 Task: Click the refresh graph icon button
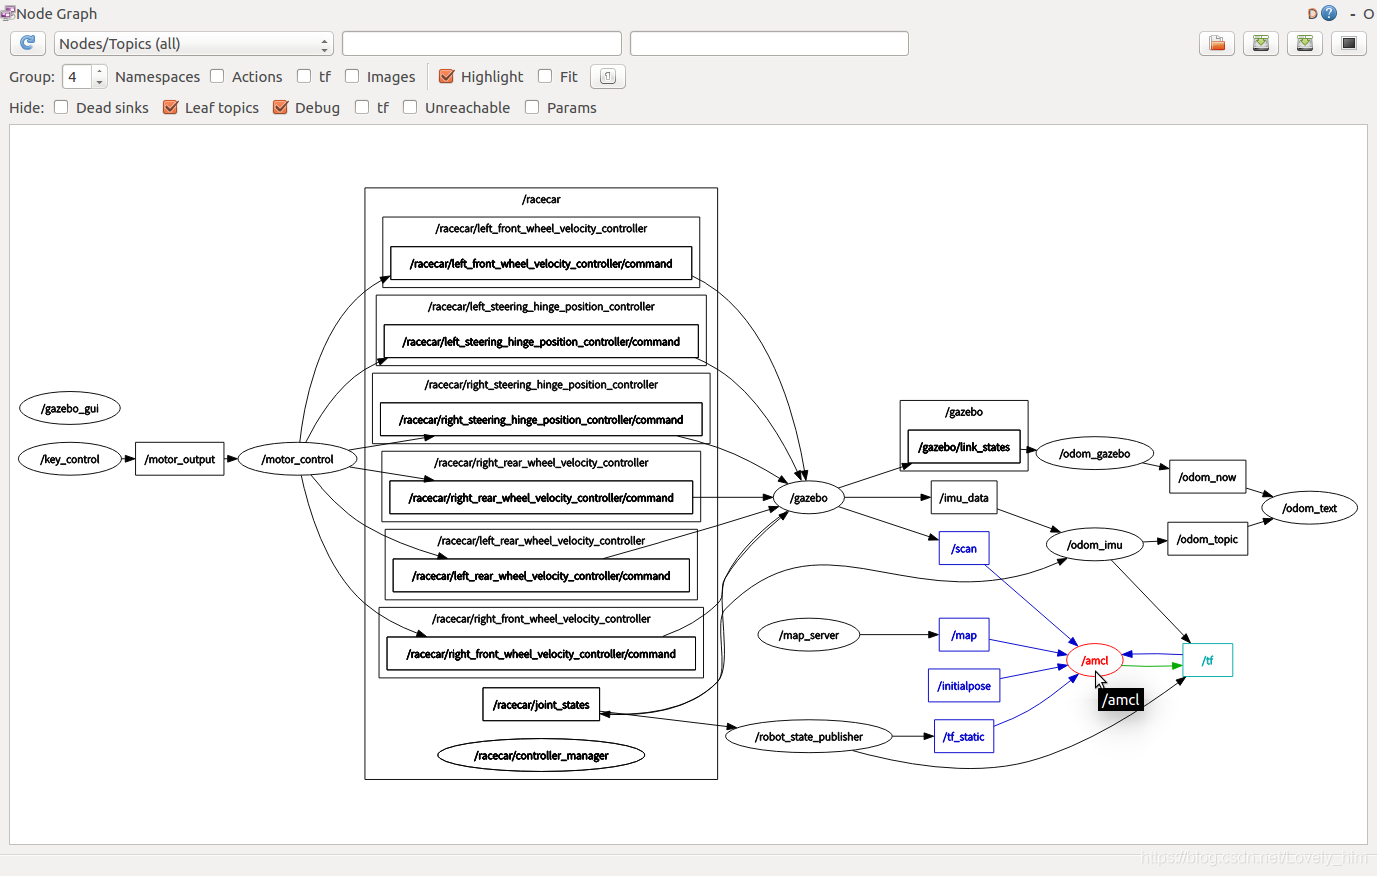pos(28,43)
